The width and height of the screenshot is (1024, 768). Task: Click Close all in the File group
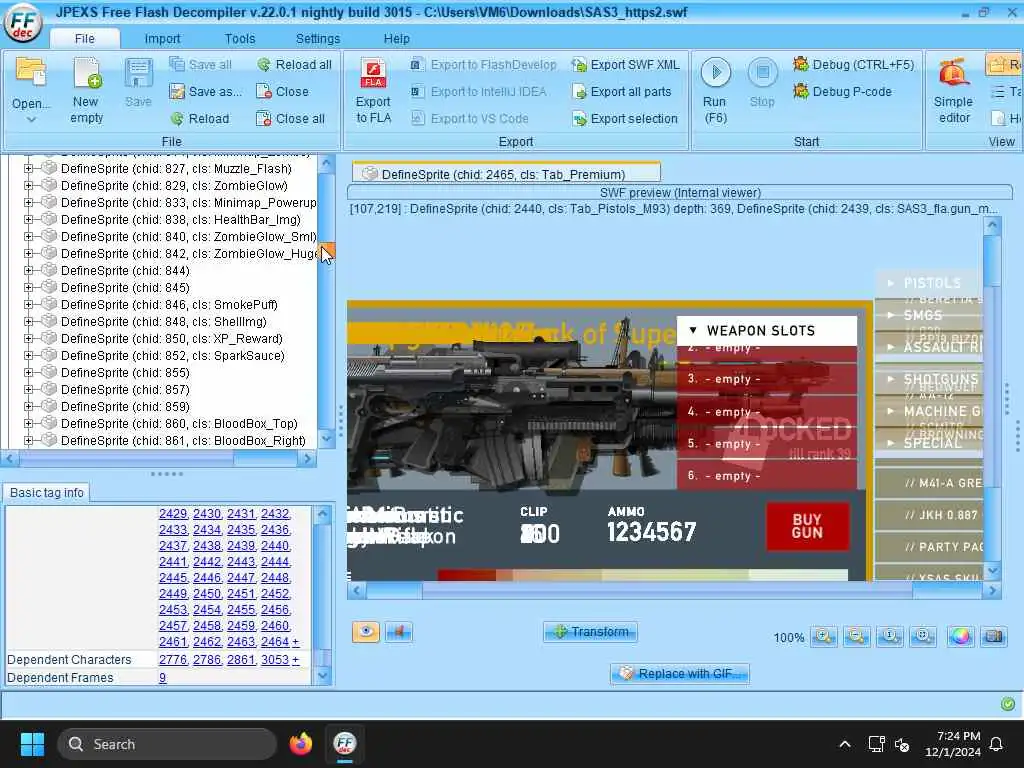291,119
